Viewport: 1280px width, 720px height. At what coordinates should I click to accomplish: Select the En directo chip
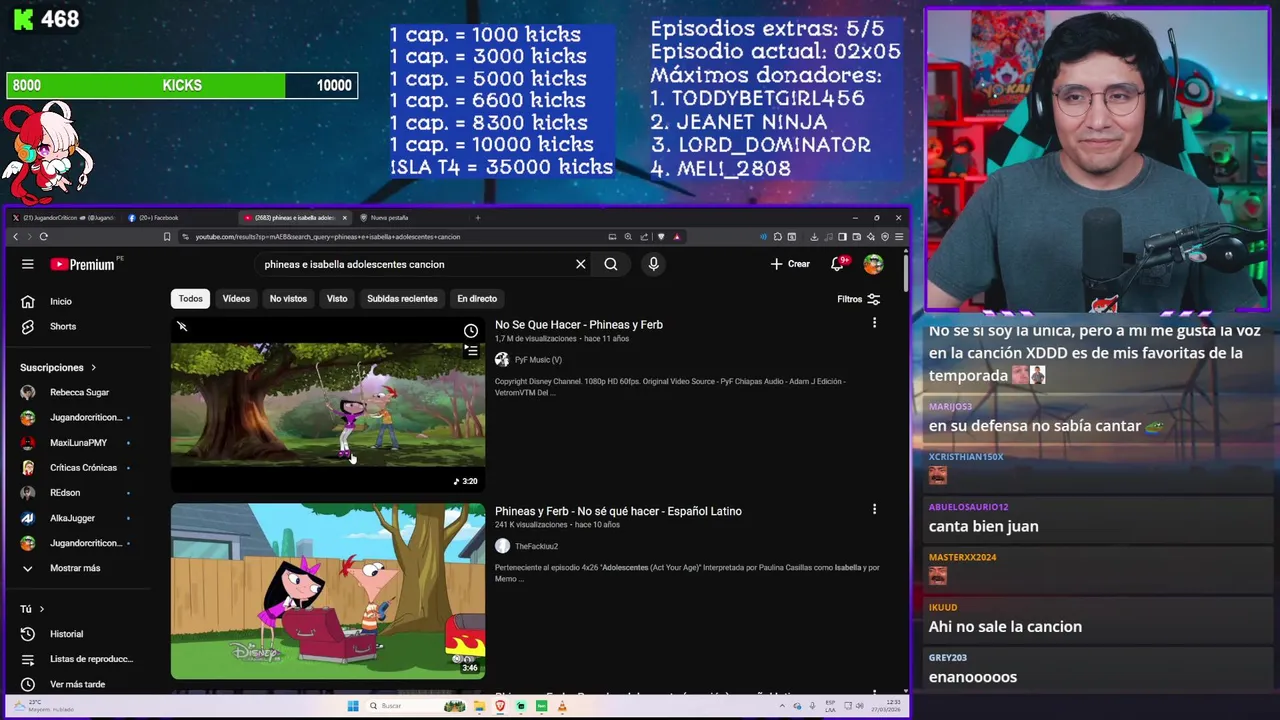[x=477, y=298]
